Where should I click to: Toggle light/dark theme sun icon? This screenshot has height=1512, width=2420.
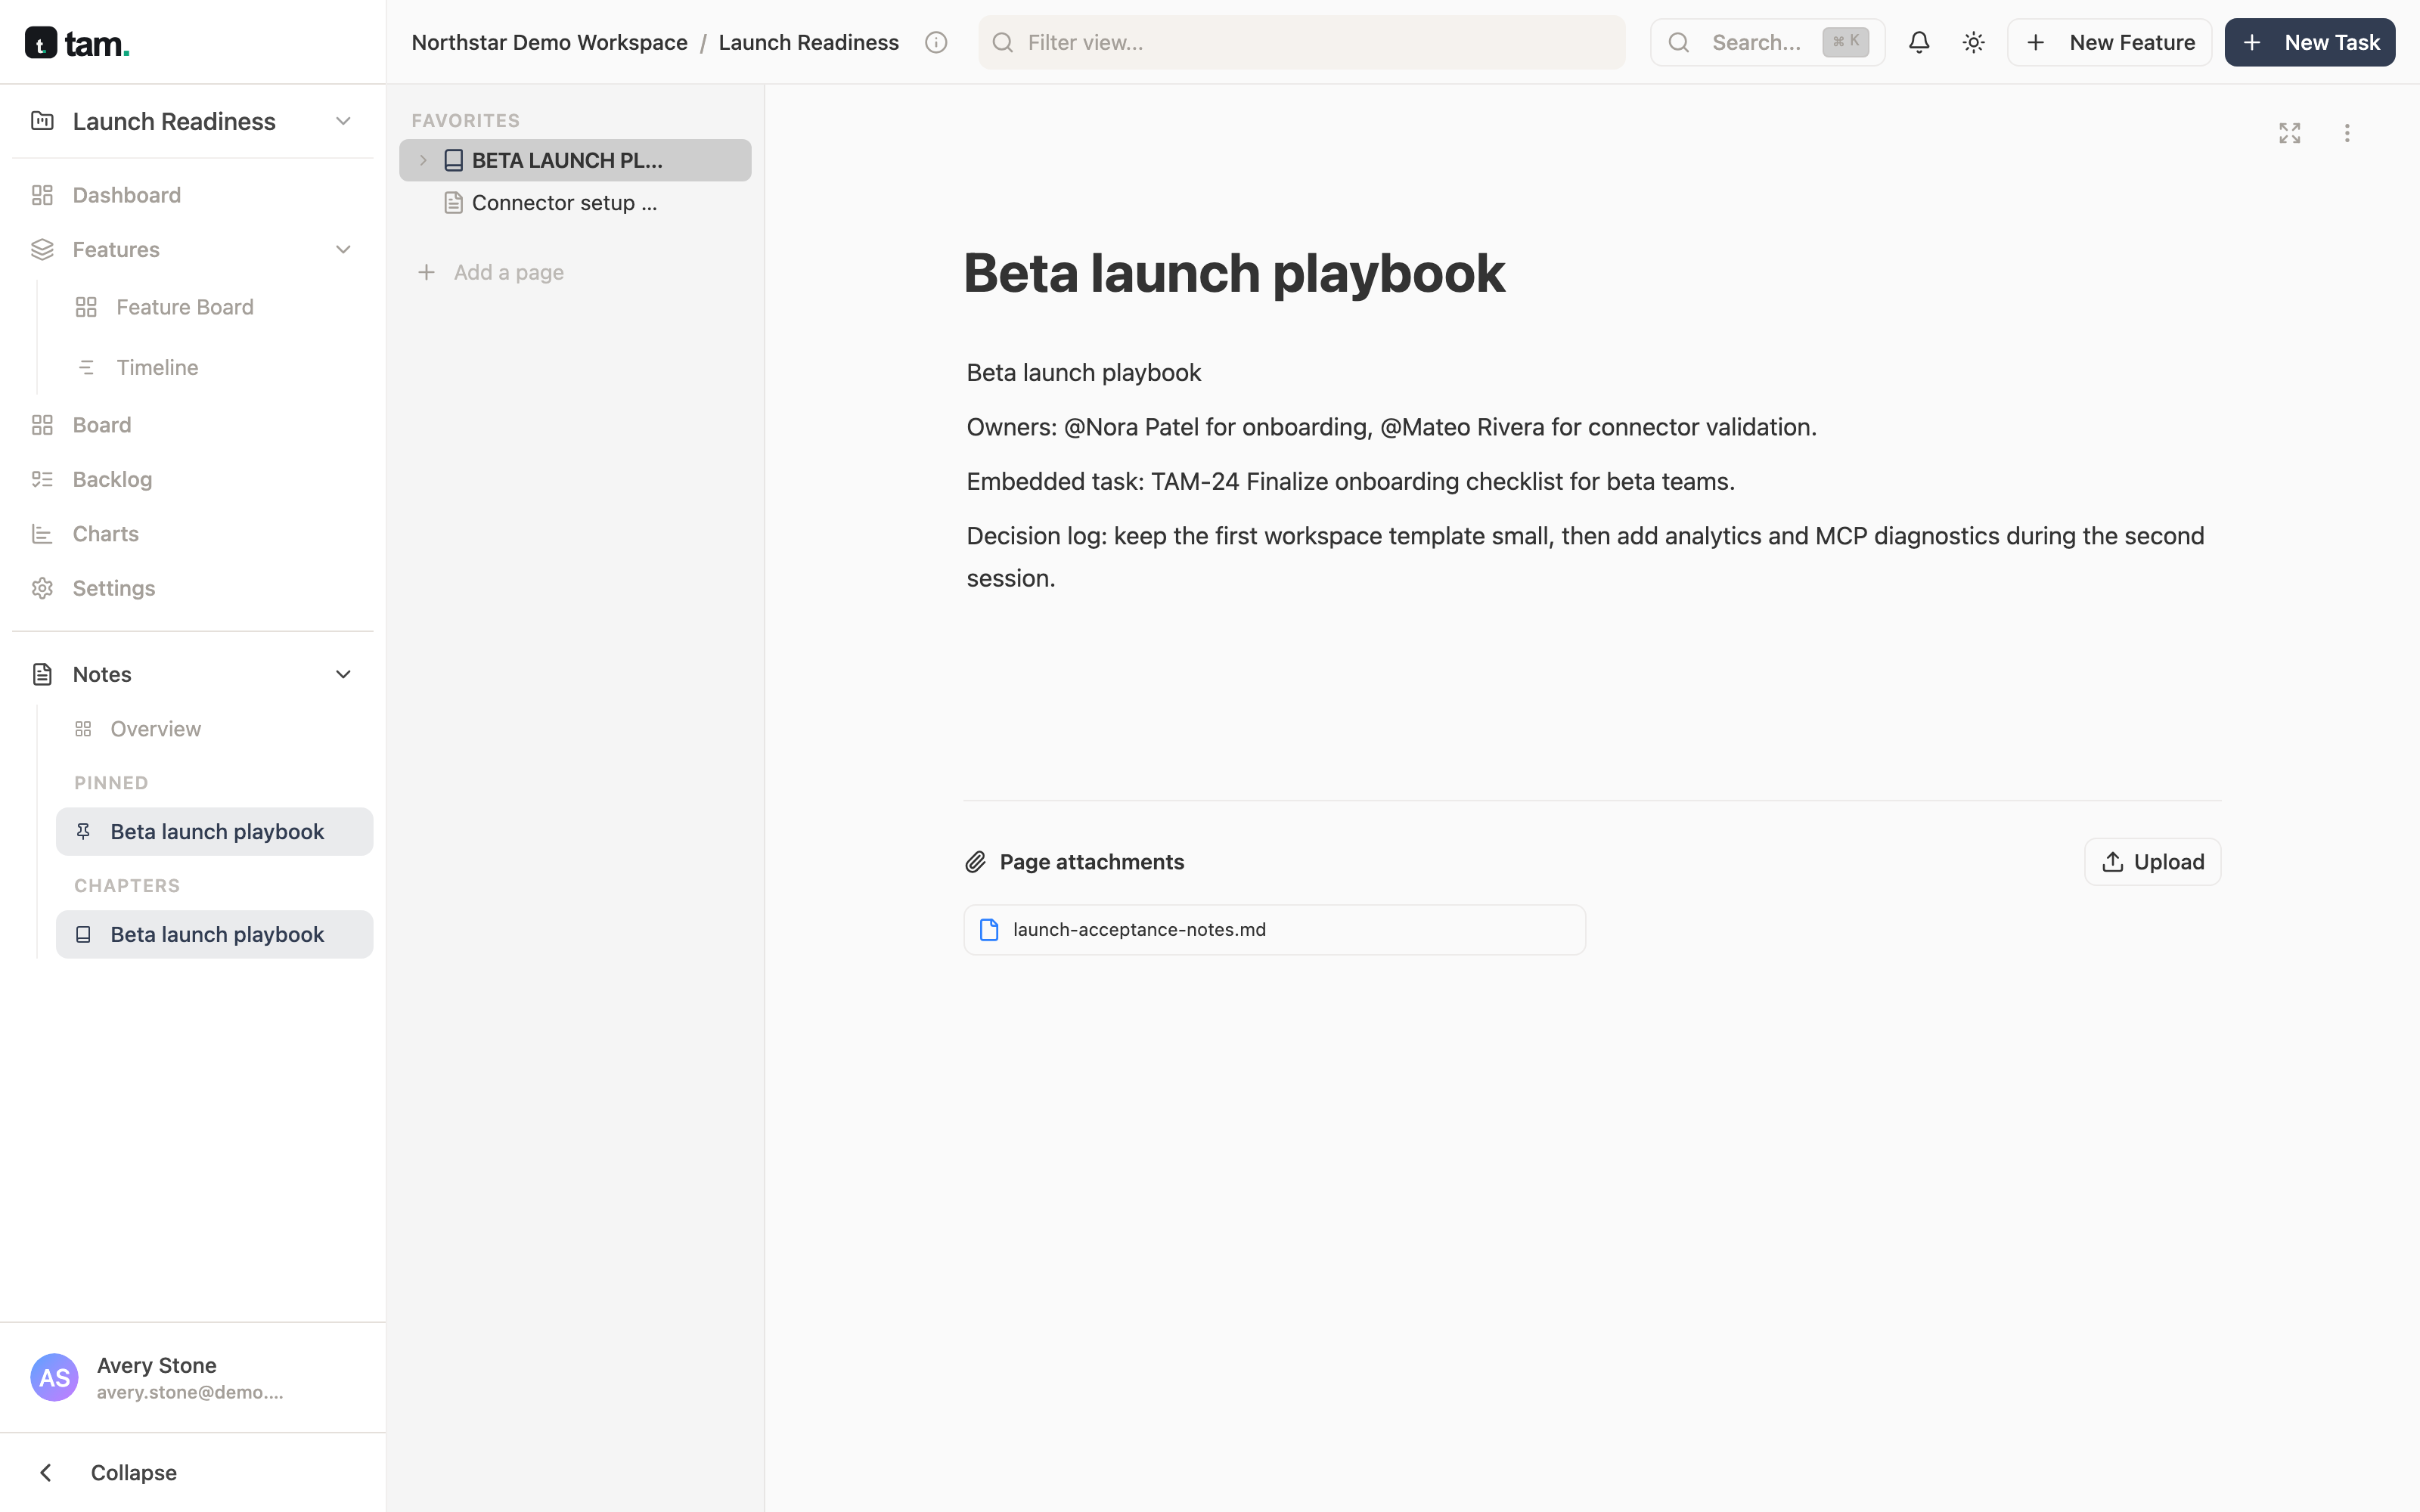[x=1973, y=42]
